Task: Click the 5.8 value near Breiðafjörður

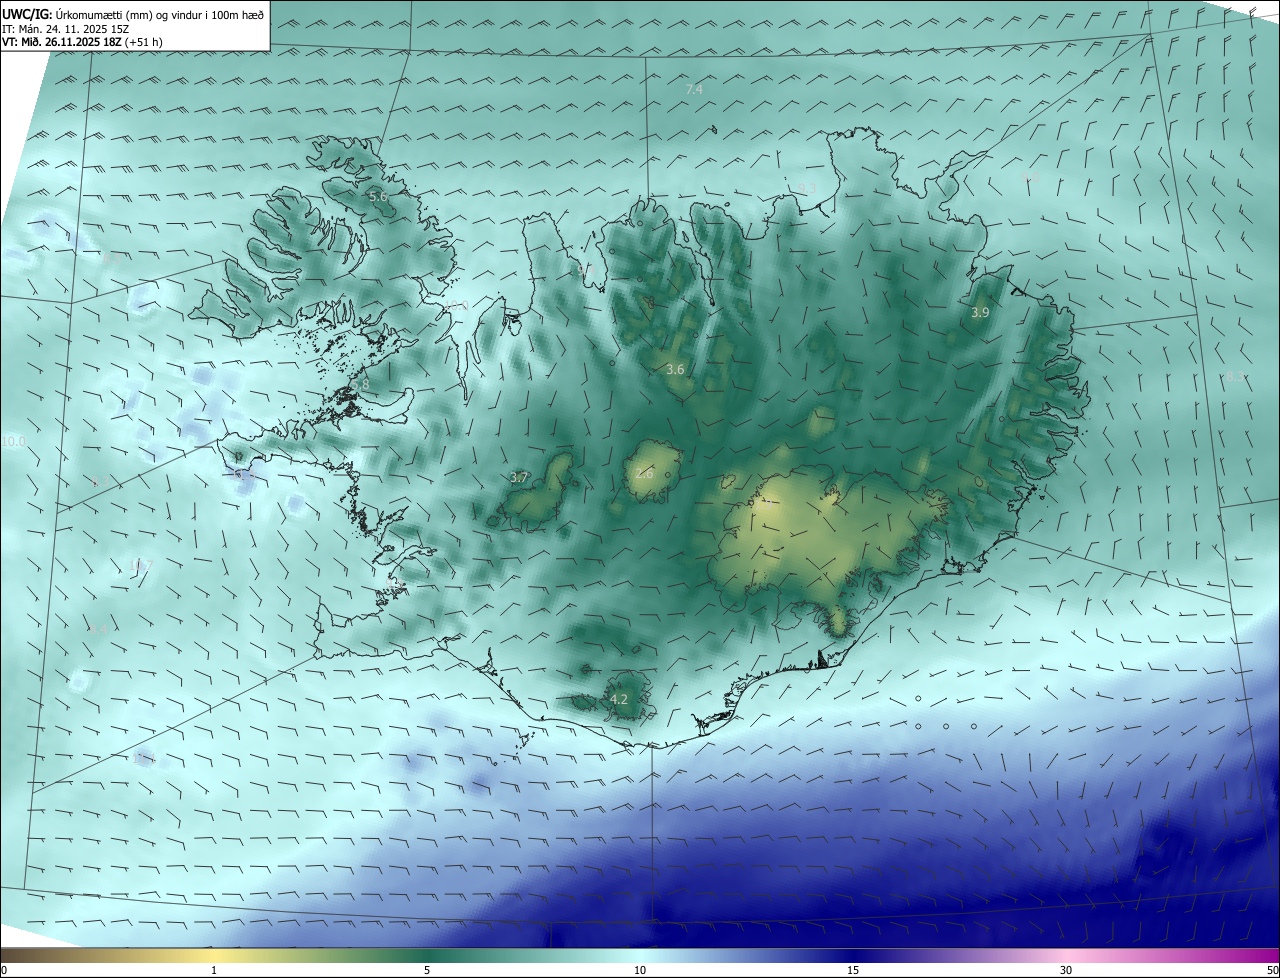Action: pos(360,384)
